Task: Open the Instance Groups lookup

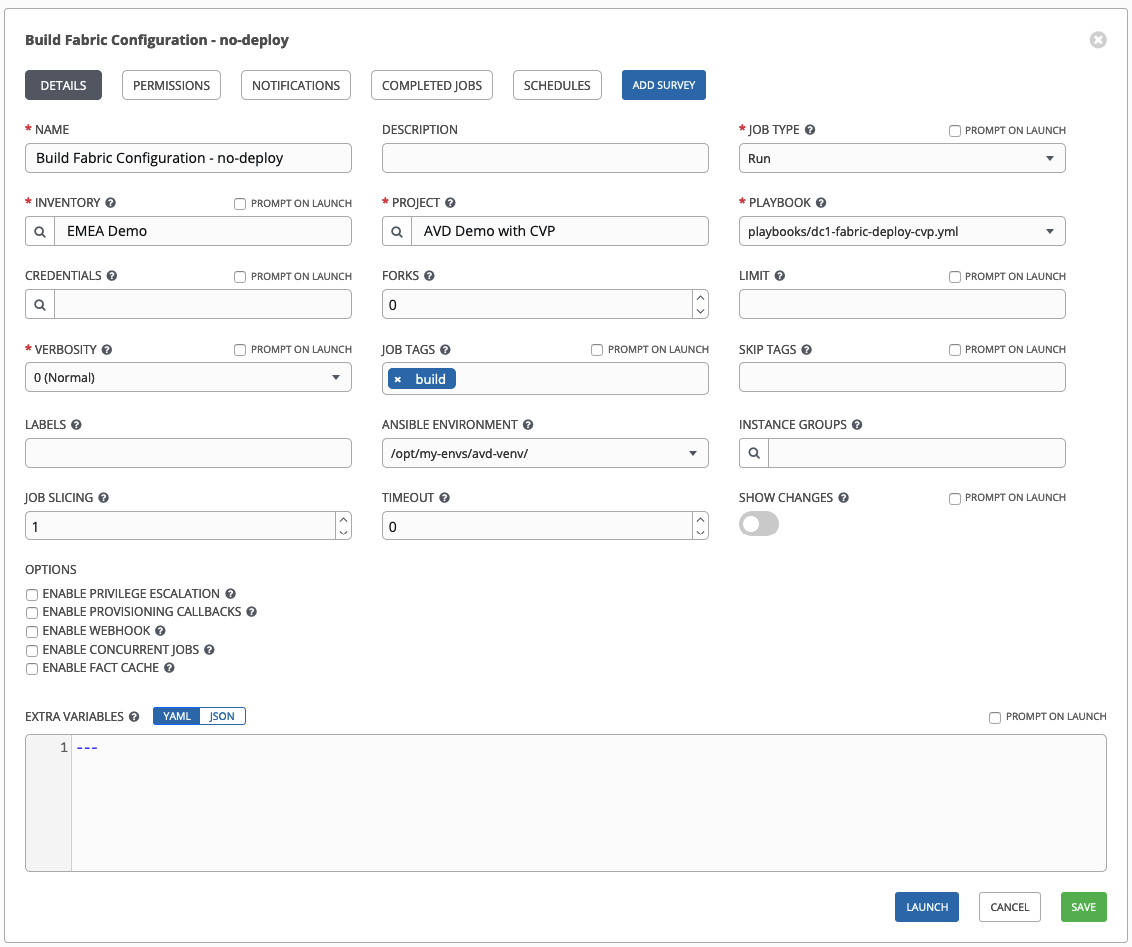Action: coord(754,453)
